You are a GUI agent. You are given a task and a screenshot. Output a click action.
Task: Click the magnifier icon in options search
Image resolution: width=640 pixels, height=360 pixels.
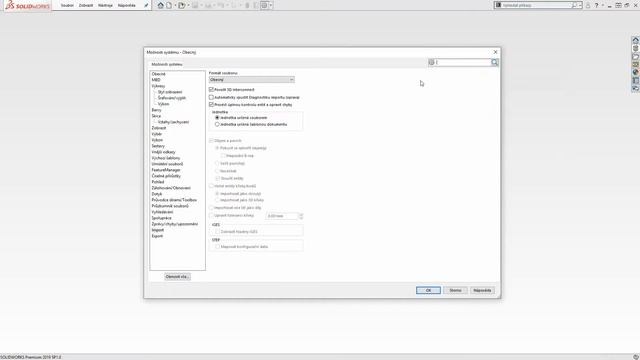(x=495, y=62)
